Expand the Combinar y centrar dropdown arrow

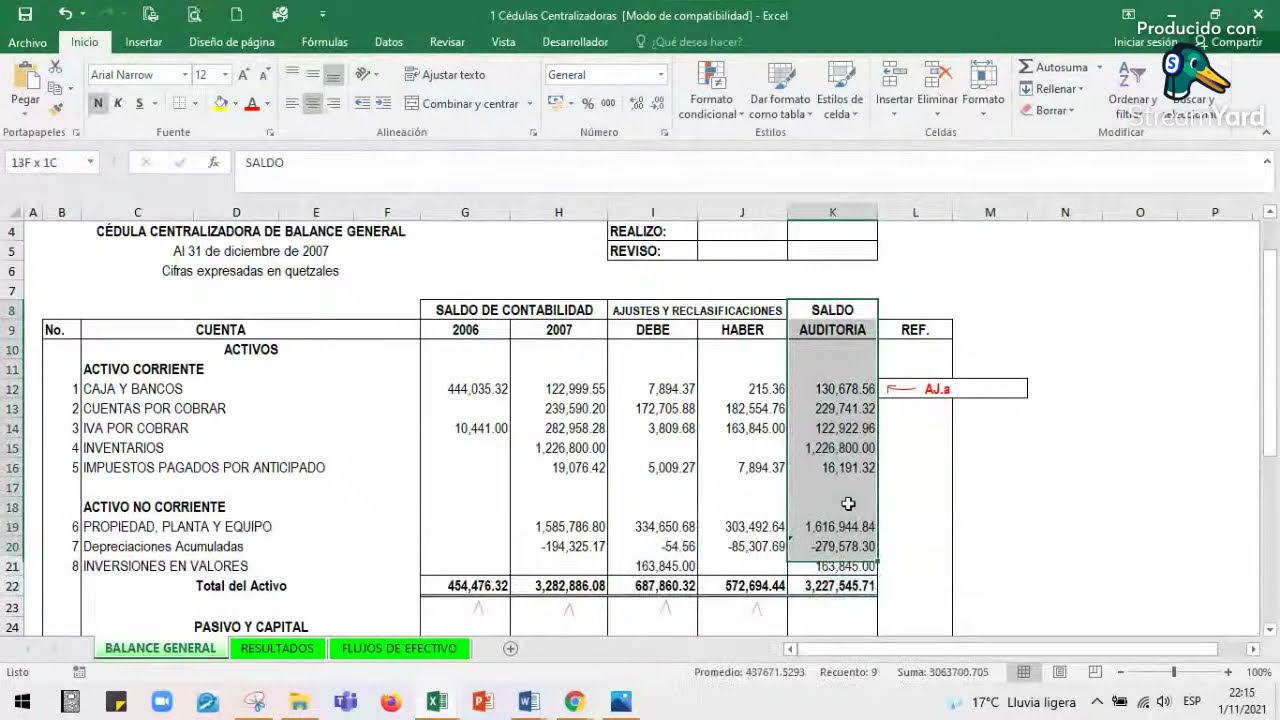(530, 104)
